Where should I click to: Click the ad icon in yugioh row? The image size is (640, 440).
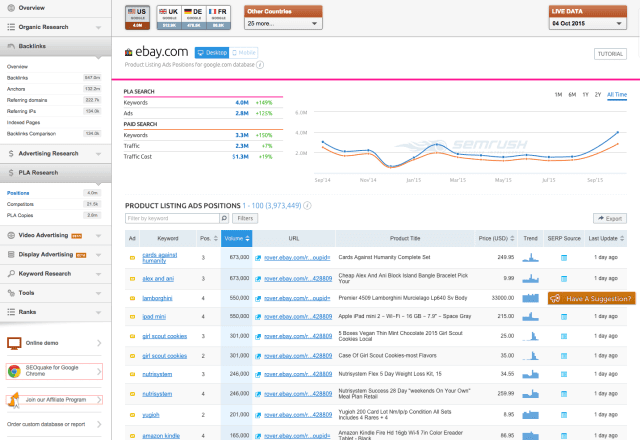(132, 415)
